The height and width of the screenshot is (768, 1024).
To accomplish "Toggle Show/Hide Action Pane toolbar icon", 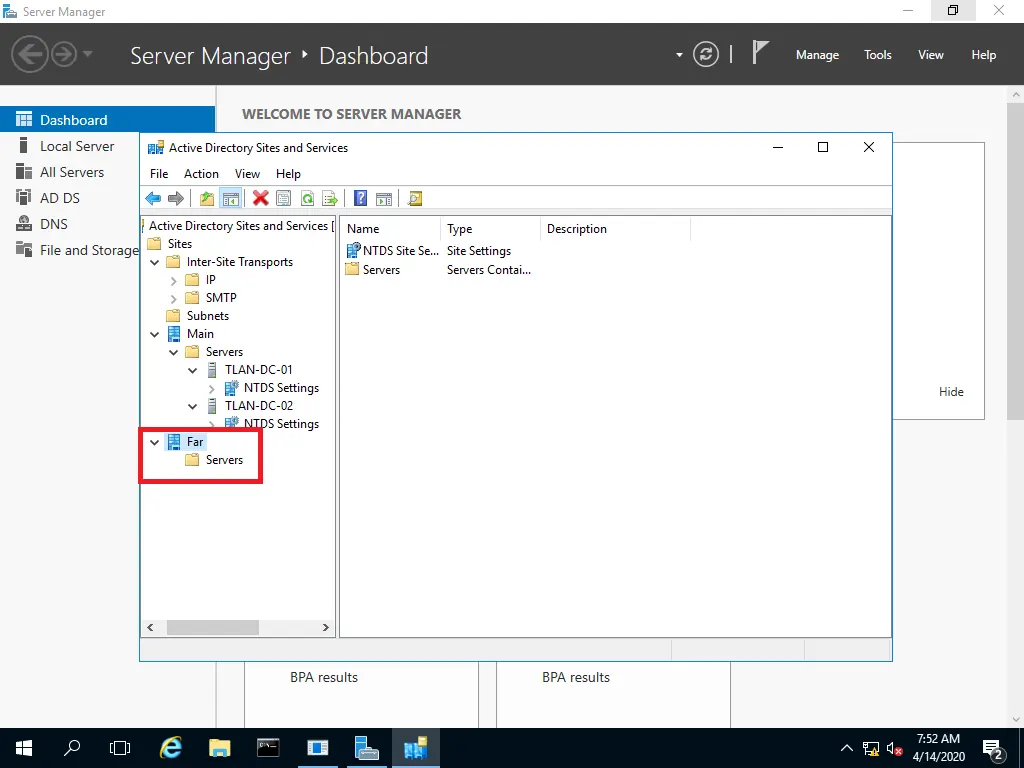I will coord(384,199).
